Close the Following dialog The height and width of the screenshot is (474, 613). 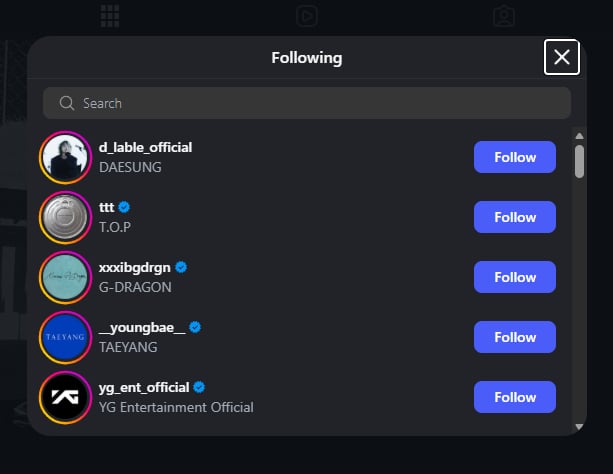point(561,57)
